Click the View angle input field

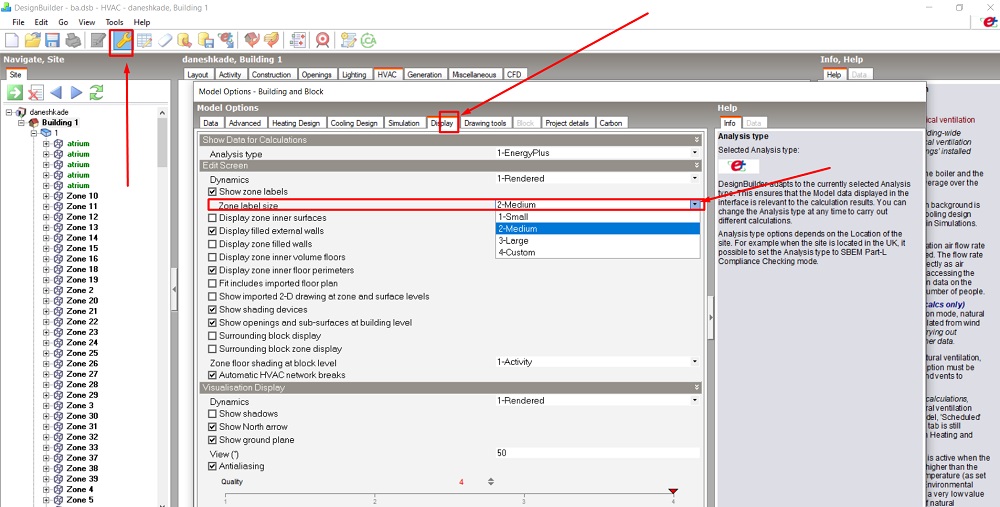[598, 453]
